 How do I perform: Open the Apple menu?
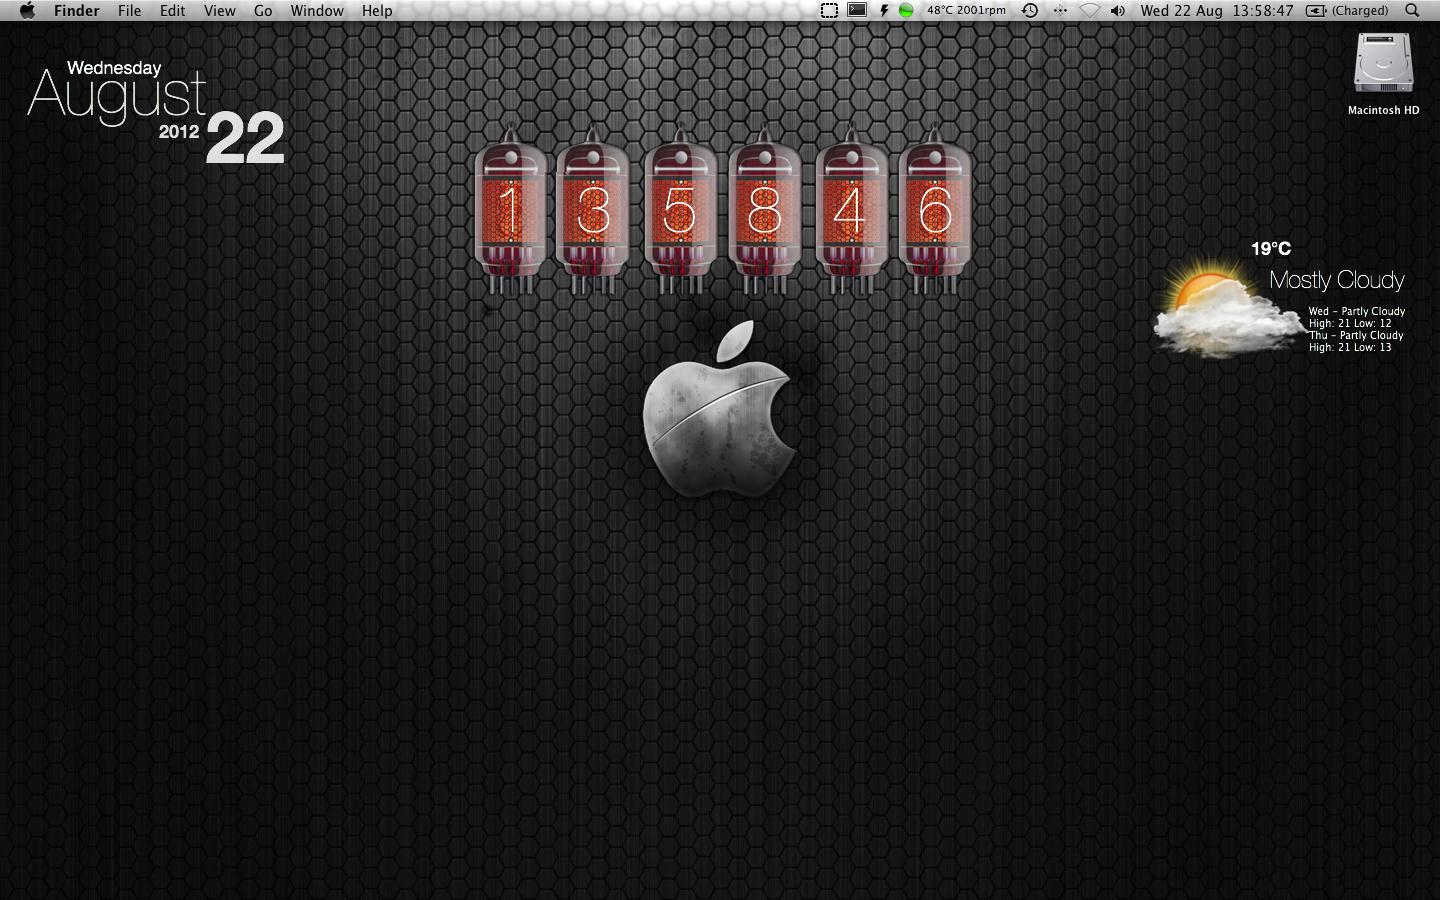point(27,11)
